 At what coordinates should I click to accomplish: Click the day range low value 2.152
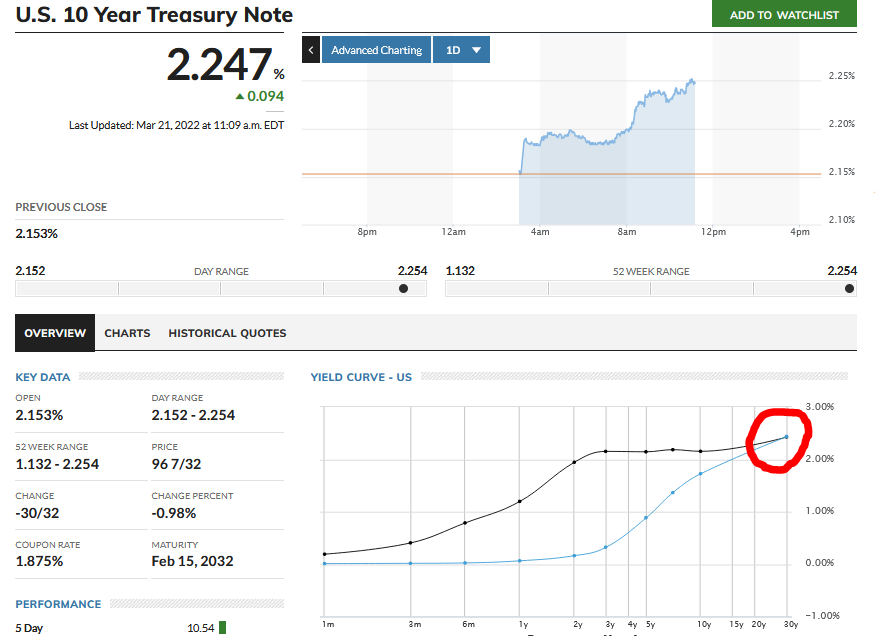30,271
